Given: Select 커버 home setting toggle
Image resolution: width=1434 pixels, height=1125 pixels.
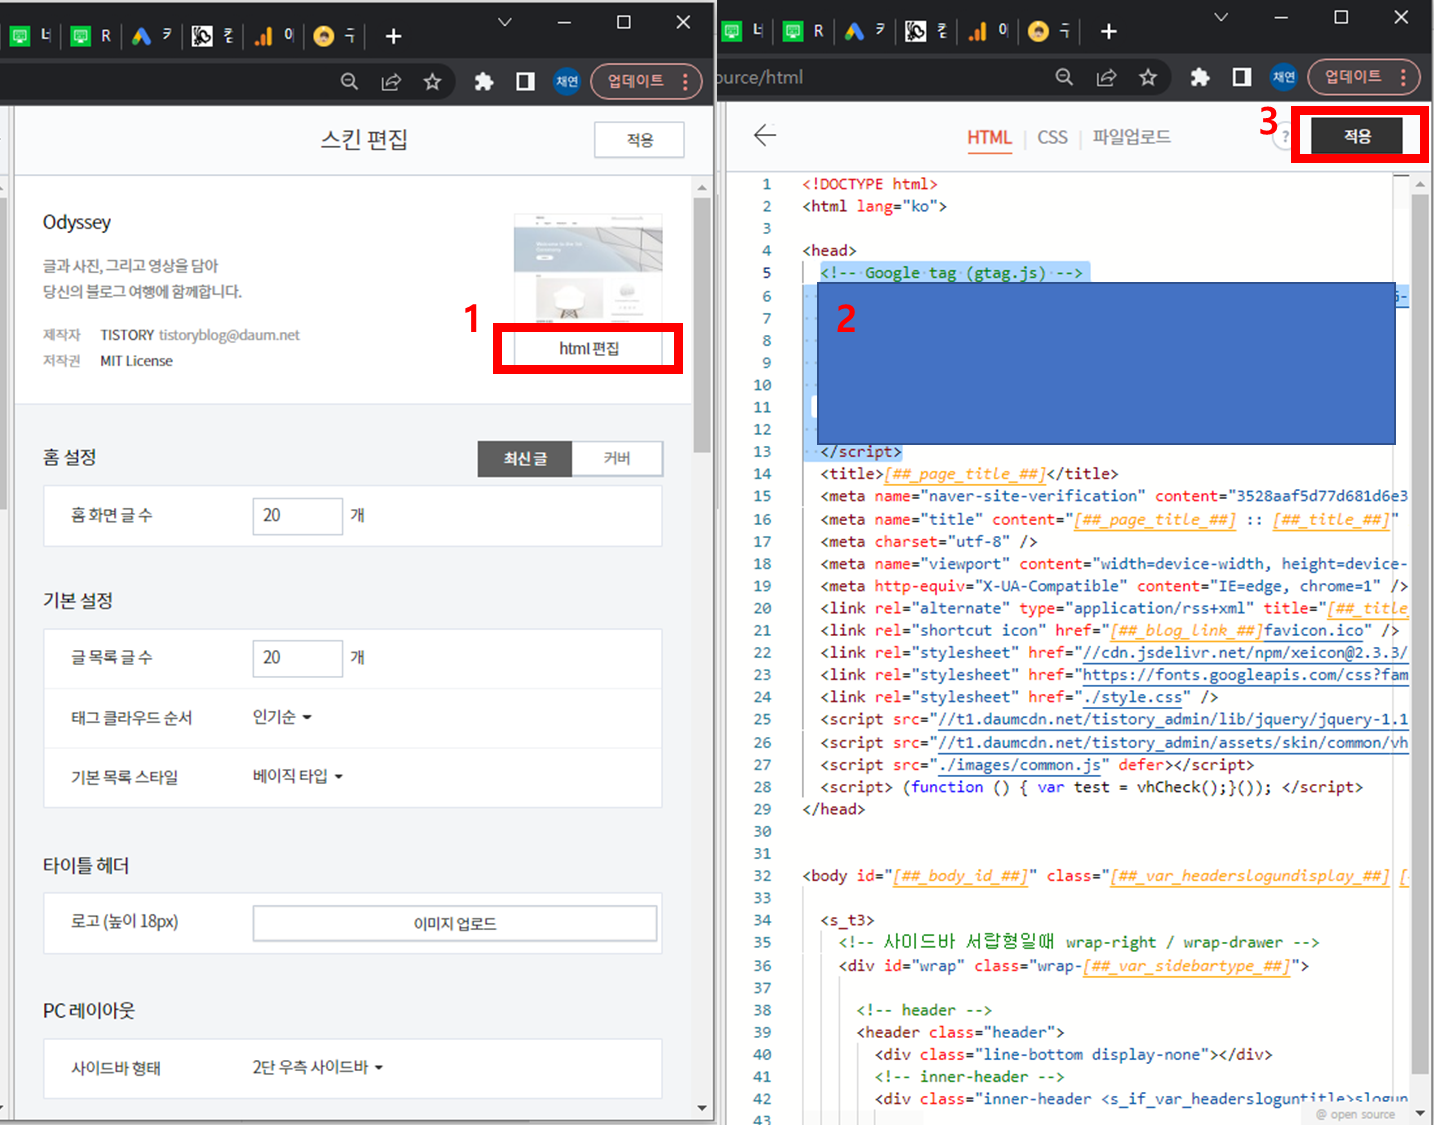Looking at the screenshot, I should (x=617, y=458).
